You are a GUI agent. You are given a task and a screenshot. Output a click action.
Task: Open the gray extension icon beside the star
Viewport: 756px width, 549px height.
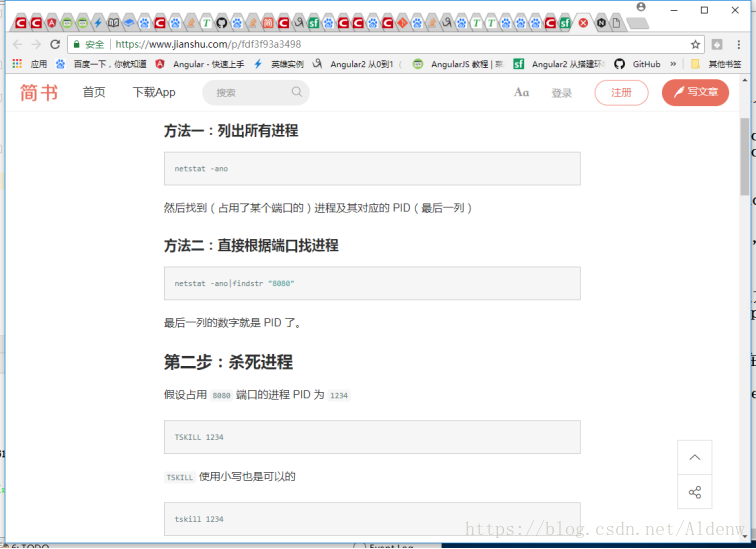coord(717,44)
